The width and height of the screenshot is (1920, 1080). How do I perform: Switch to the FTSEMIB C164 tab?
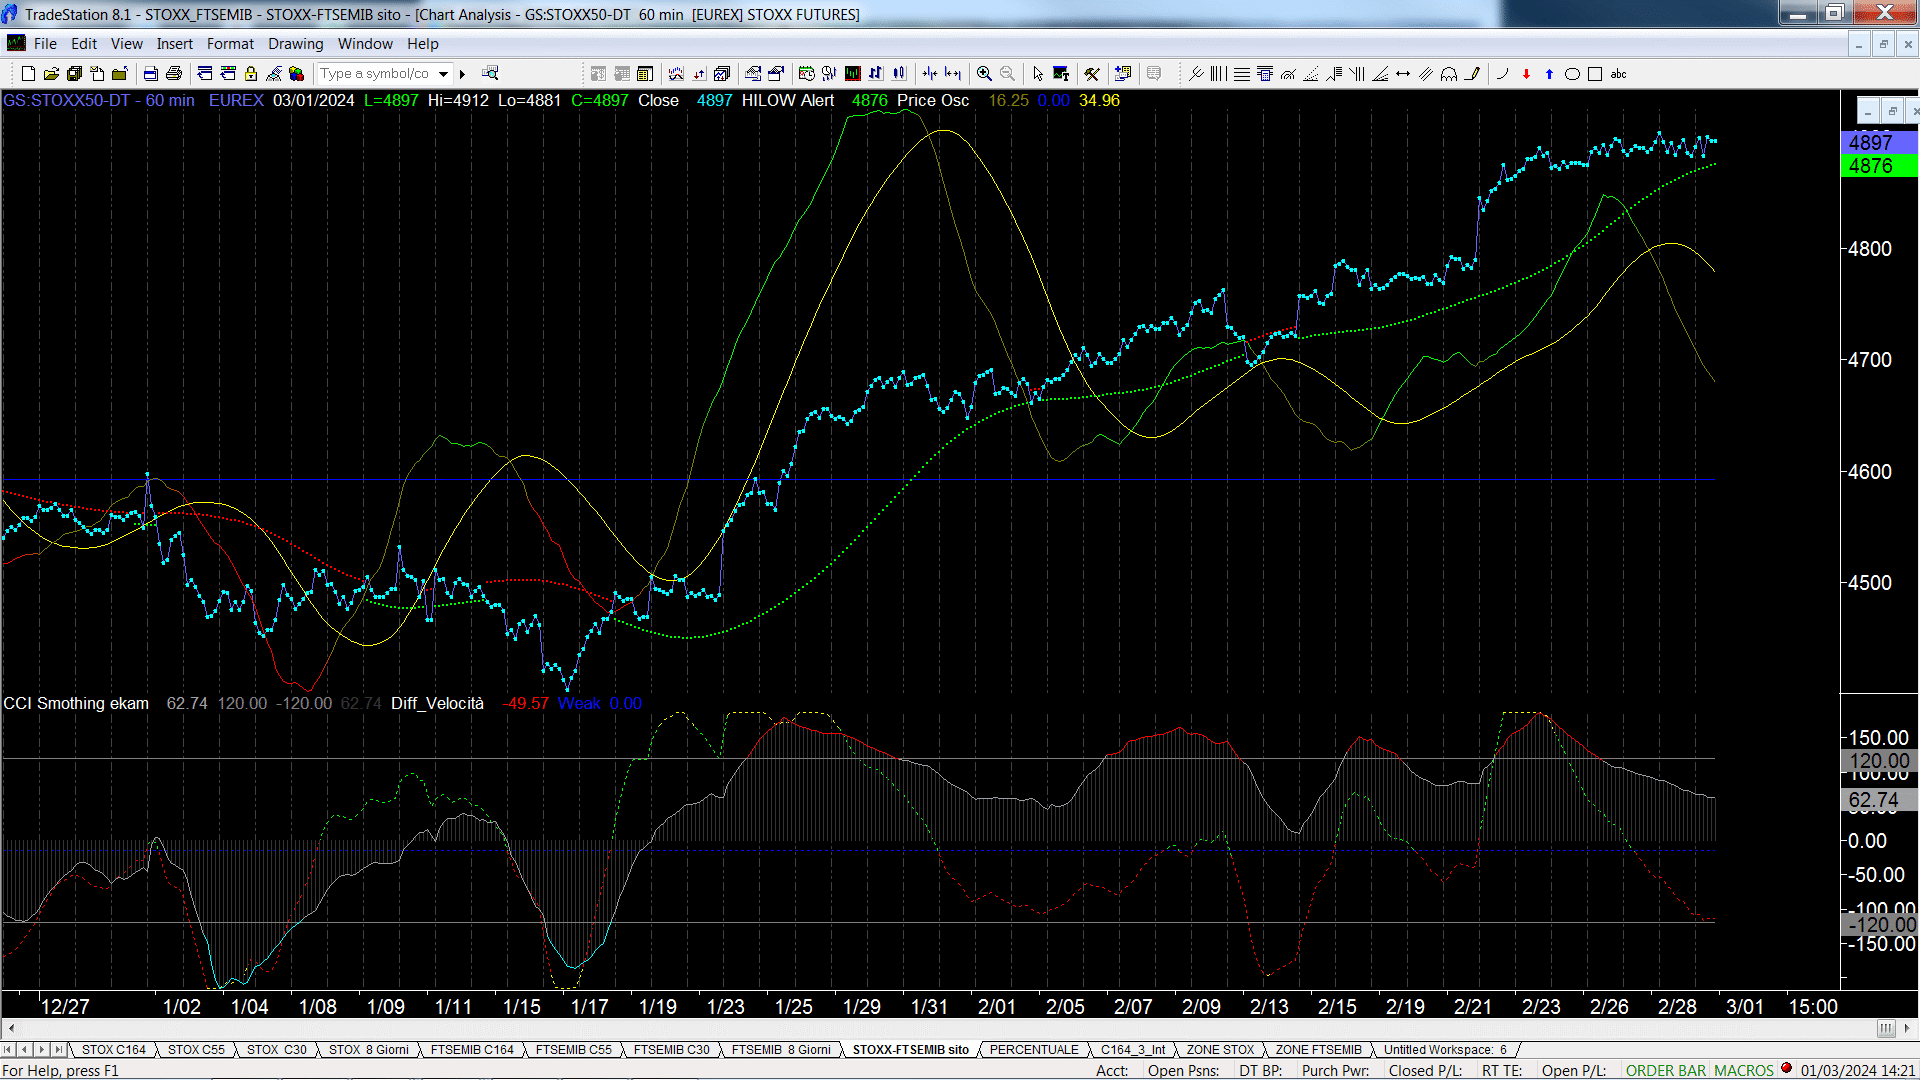tap(472, 1050)
